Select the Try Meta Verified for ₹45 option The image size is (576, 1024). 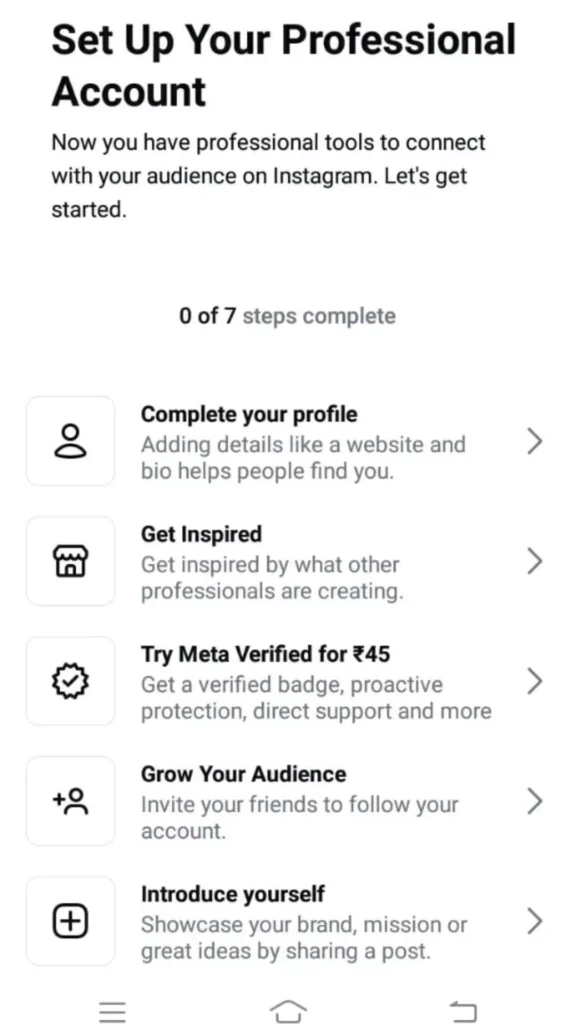290,680
